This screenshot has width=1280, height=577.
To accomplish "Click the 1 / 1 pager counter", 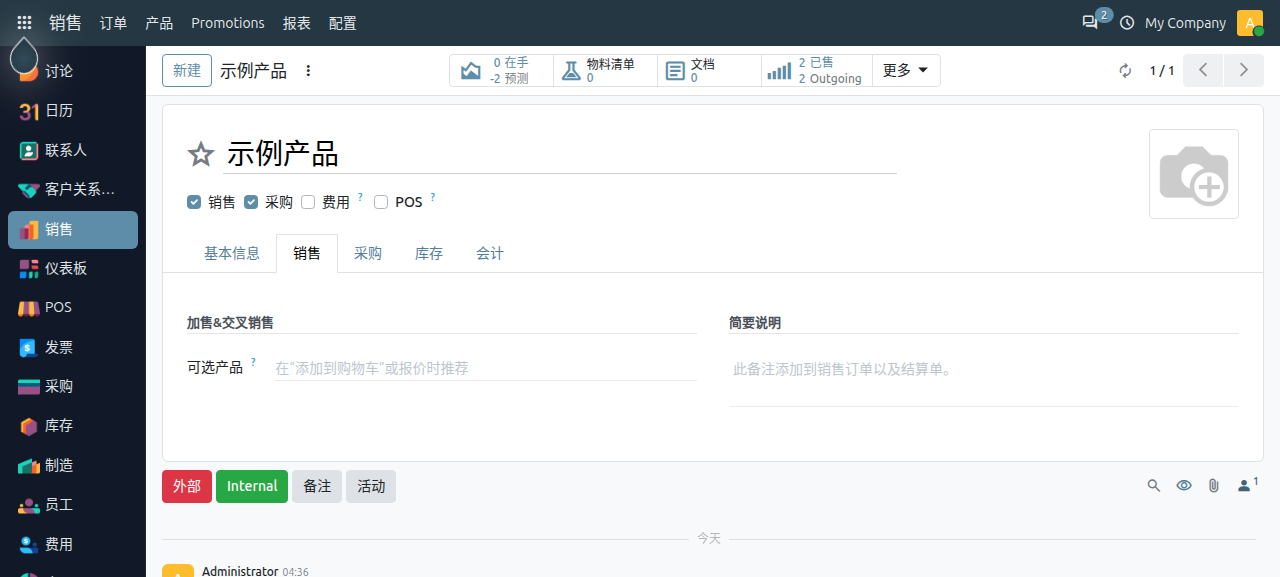I will click(1161, 70).
